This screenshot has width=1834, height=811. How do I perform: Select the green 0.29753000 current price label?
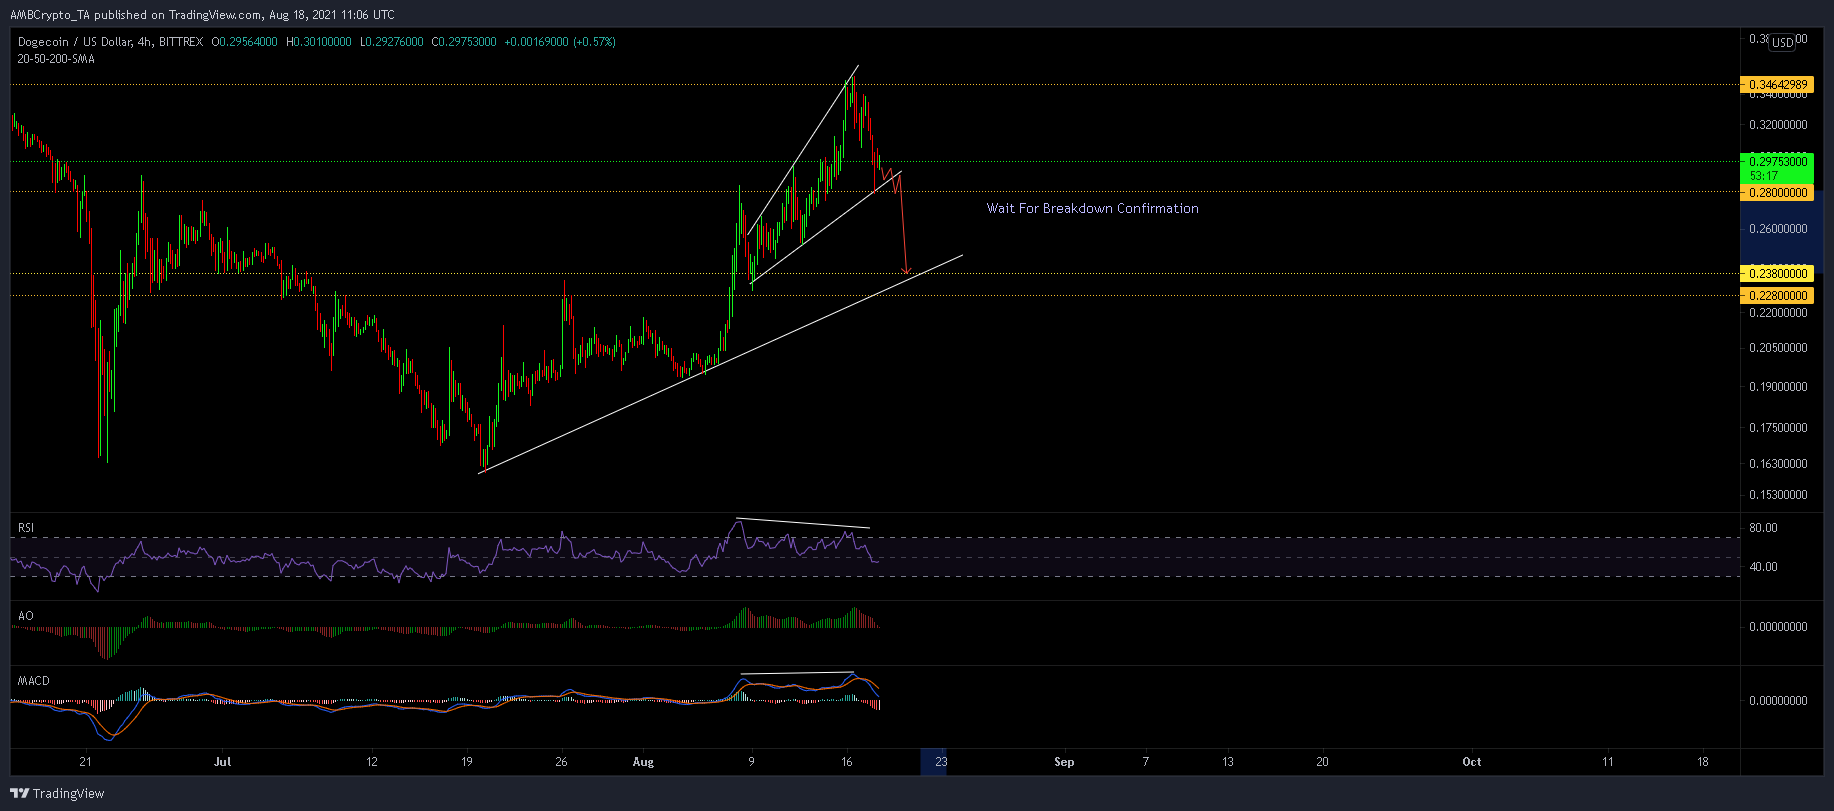(1777, 162)
